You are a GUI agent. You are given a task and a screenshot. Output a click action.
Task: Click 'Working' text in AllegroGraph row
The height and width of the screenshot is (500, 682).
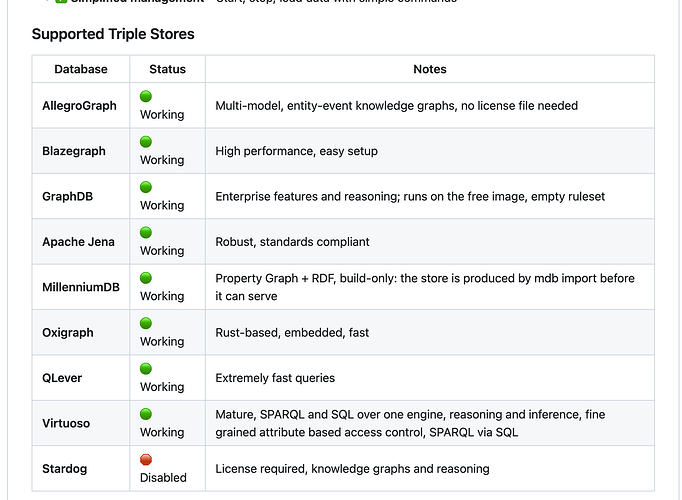click(x=162, y=115)
